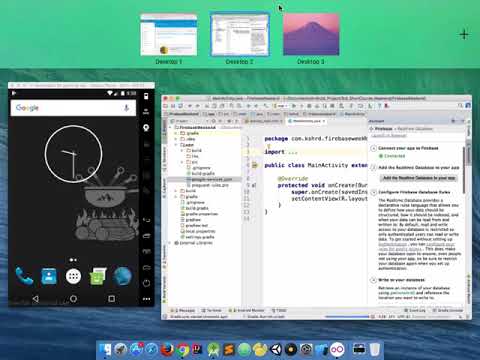Tap the Android Recents square button
The height and width of the screenshot is (360, 480).
(x=112, y=299)
